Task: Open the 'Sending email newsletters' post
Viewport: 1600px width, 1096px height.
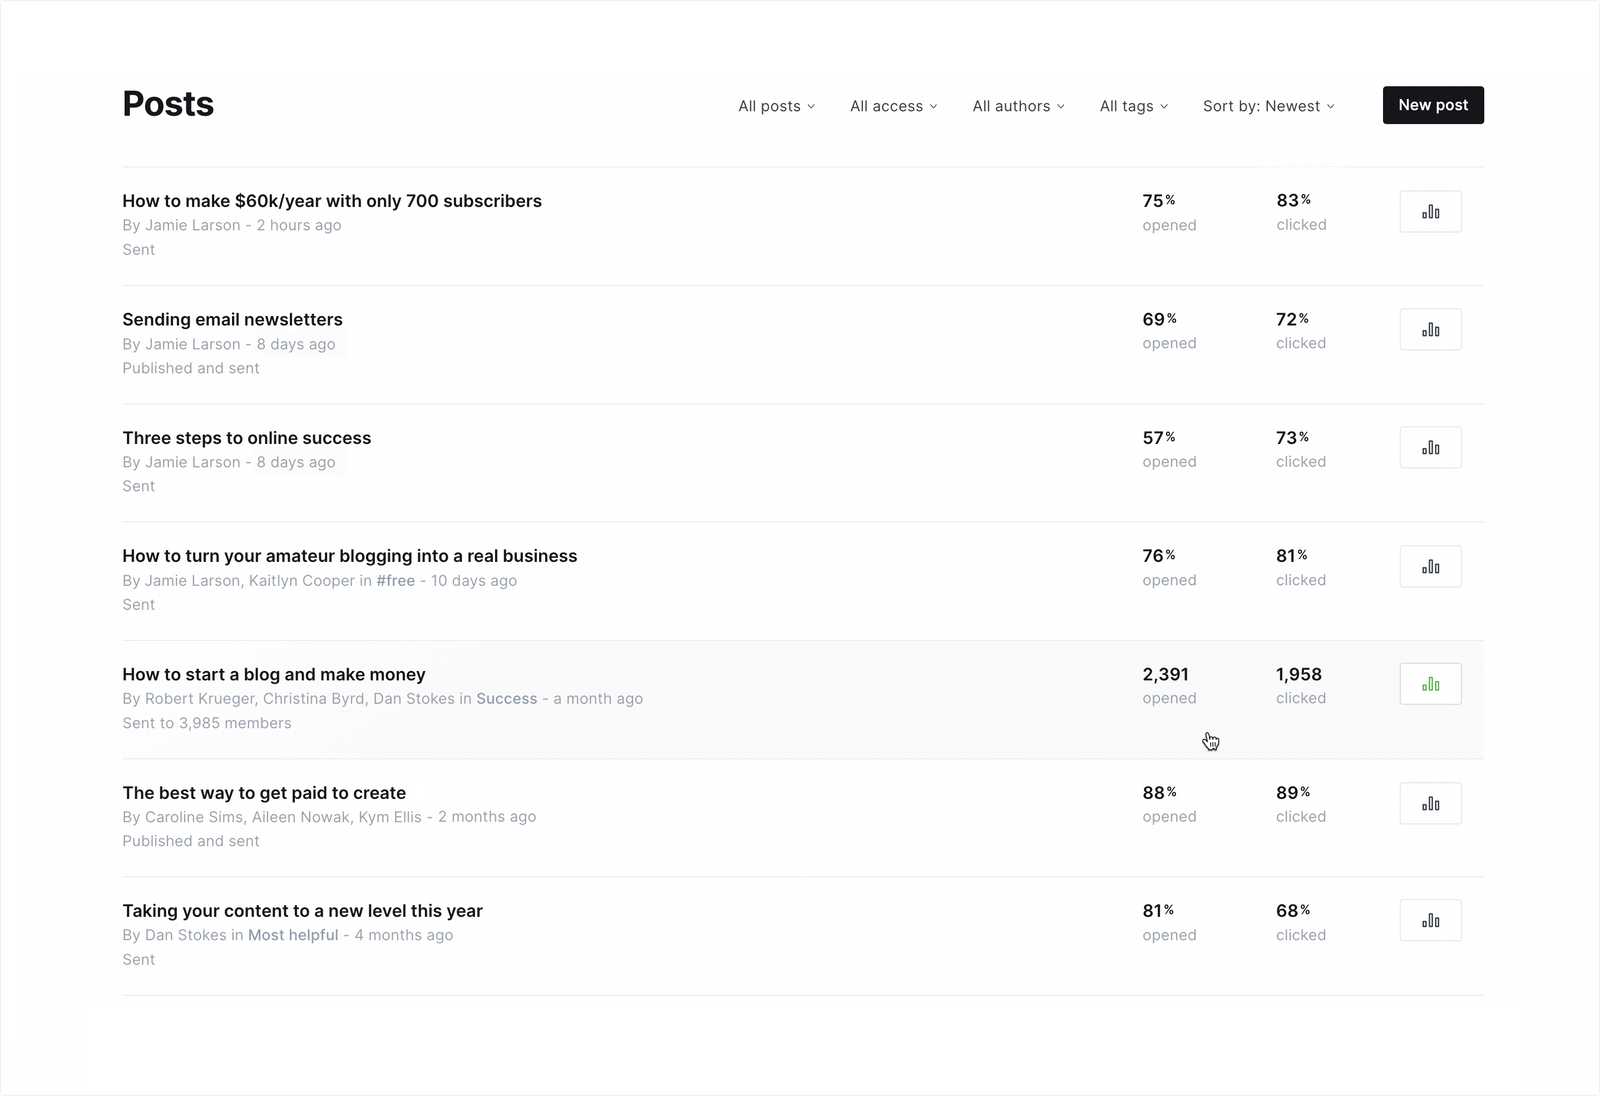Action: 232,320
